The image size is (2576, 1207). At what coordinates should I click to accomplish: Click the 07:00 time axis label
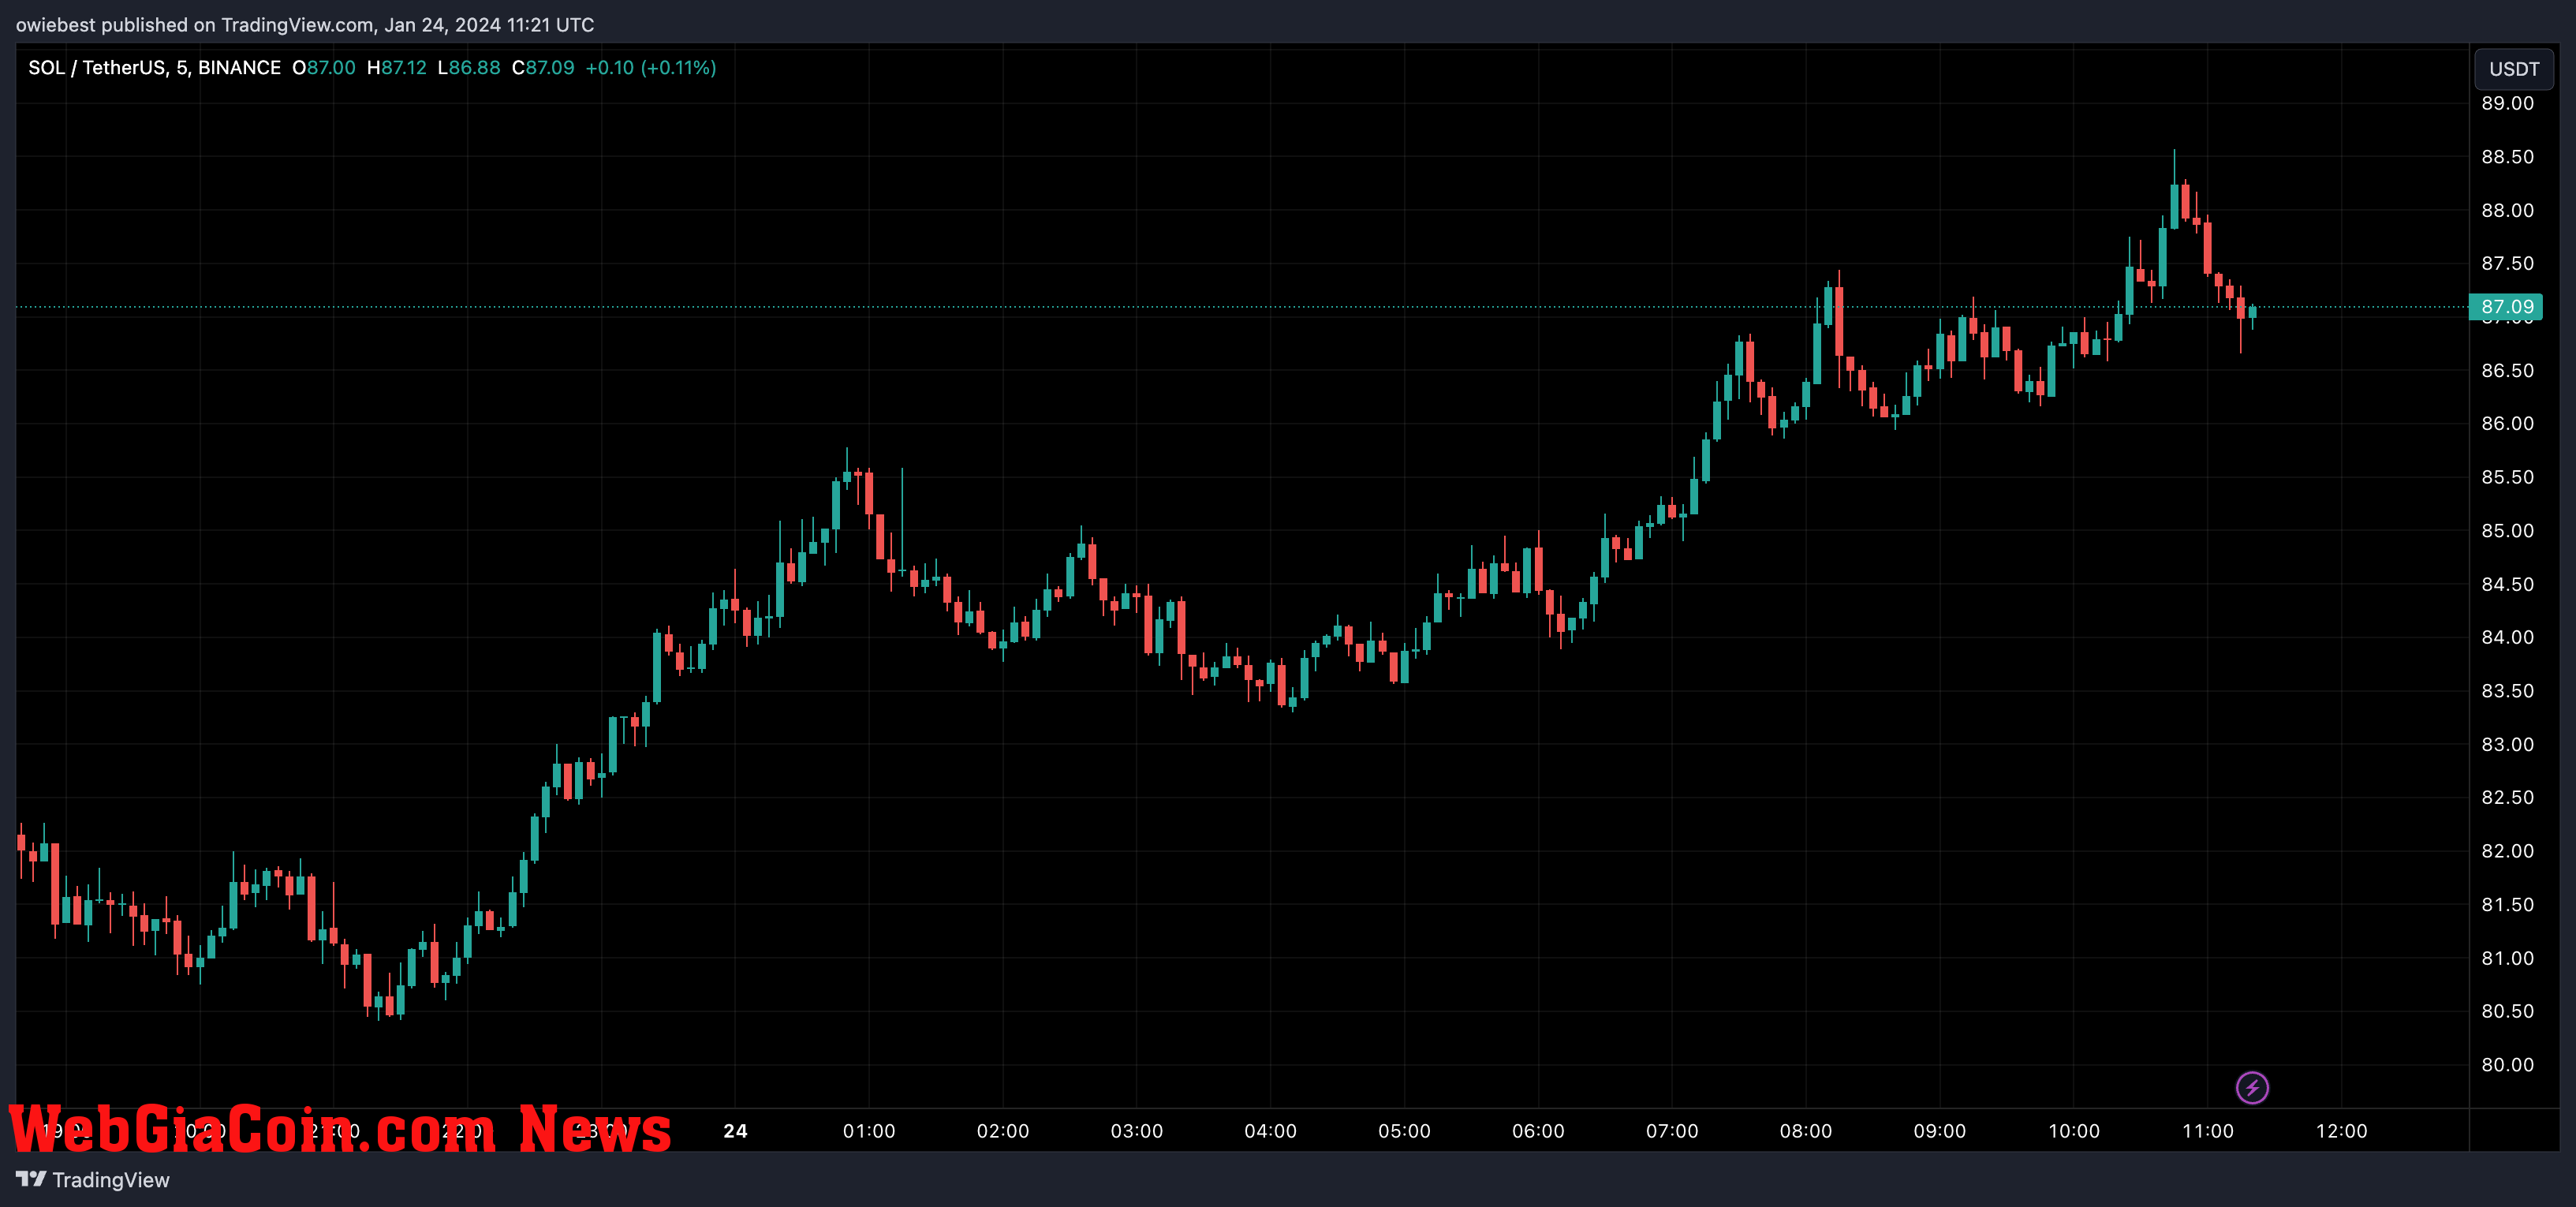[1672, 1131]
